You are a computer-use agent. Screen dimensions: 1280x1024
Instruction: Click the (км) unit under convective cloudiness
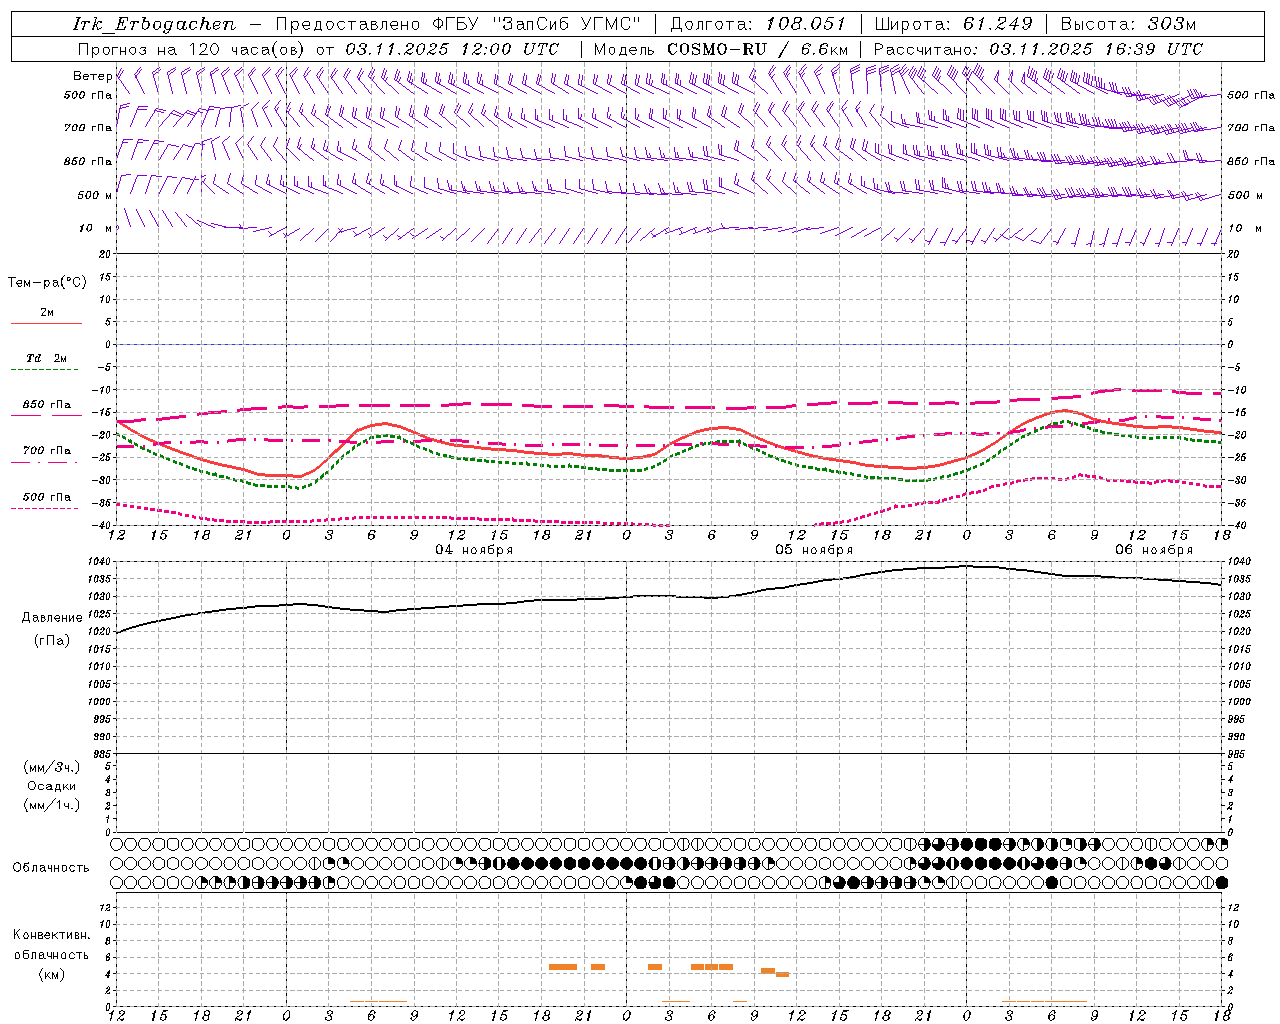point(52,974)
